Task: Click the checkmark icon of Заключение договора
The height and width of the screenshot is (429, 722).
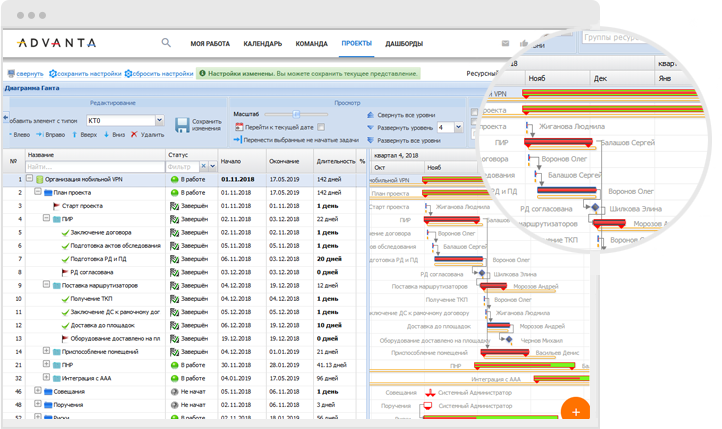Action: [x=65, y=233]
